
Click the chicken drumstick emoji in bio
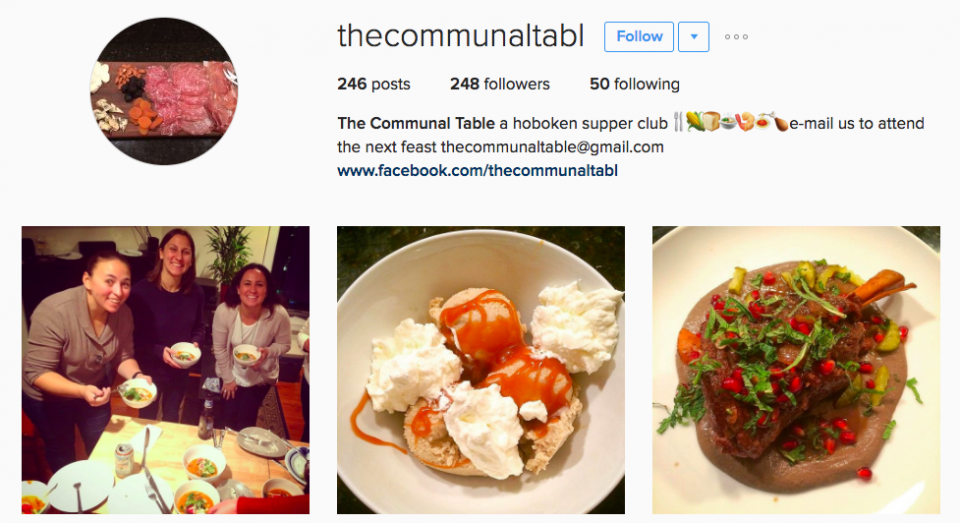778,121
